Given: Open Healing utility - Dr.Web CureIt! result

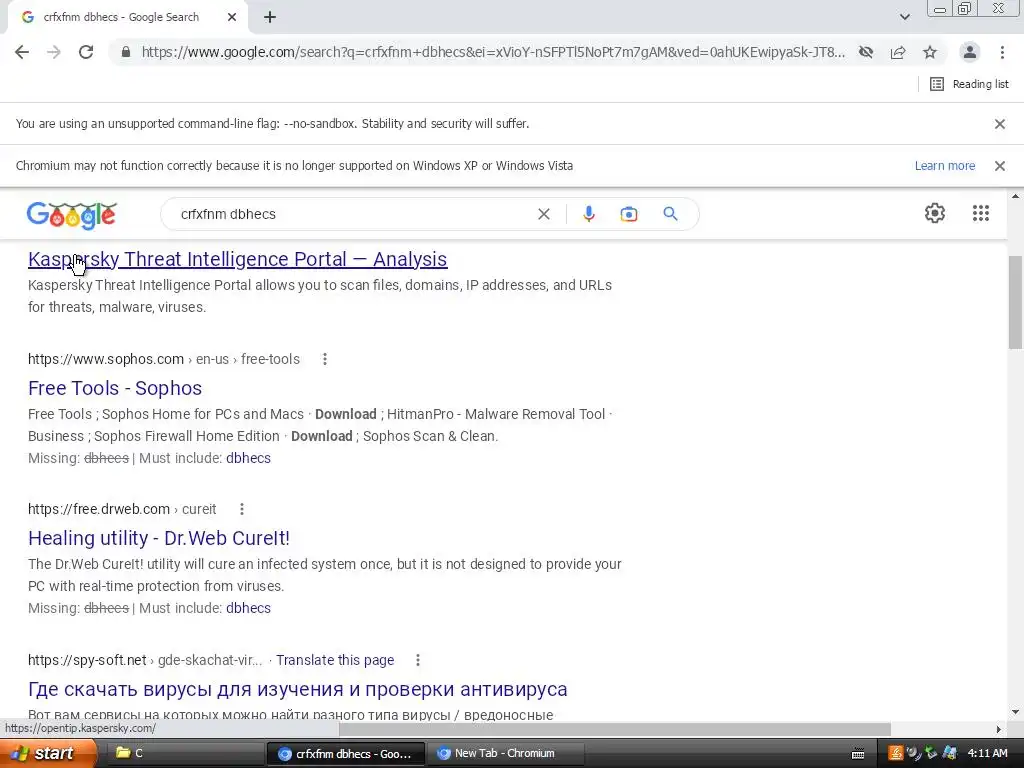Looking at the screenshot, I should click(159, 538).
